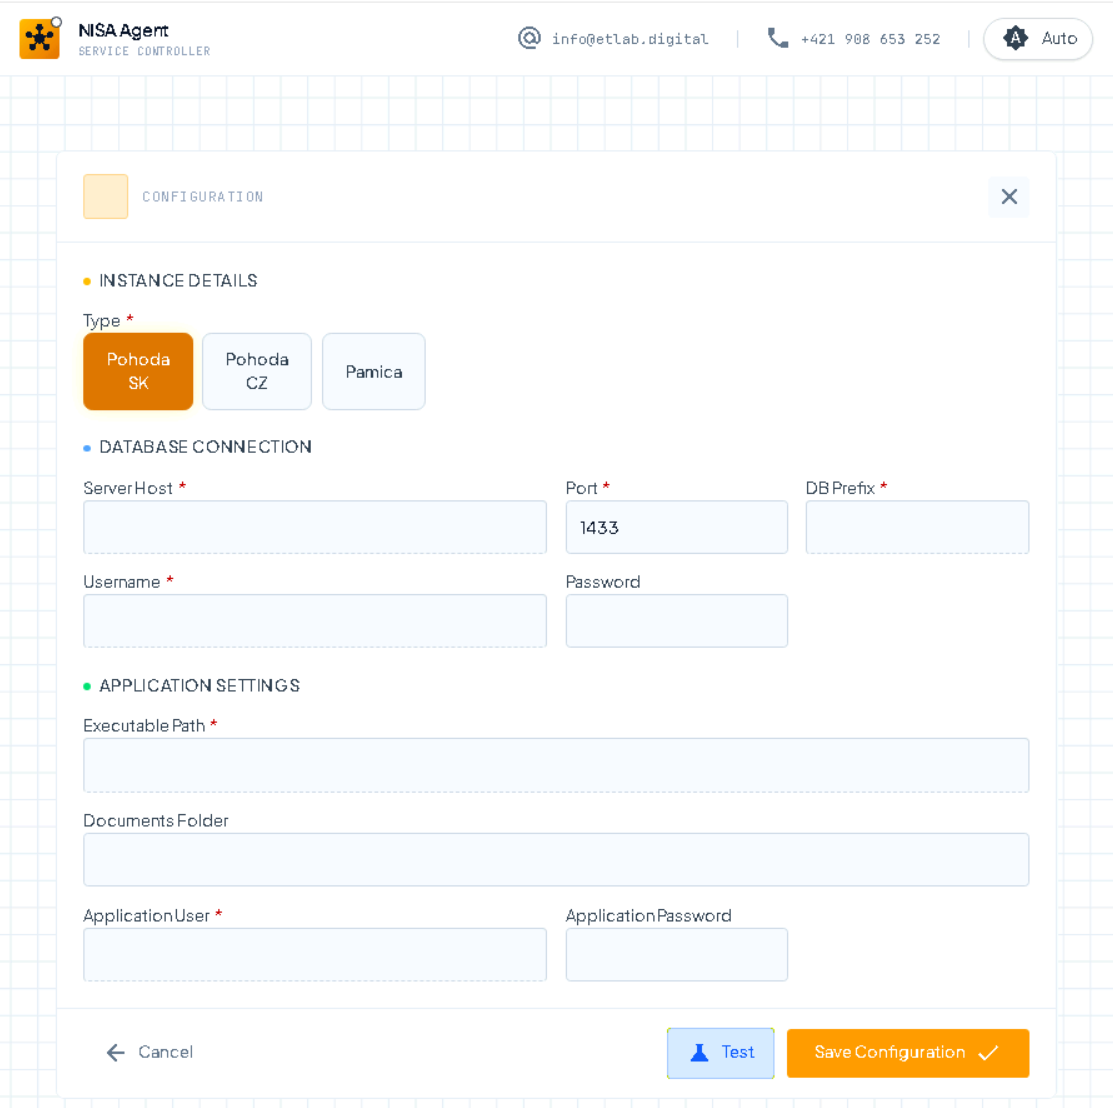
Task: Click the @ email icon in header
Action: tap(529, 39)
